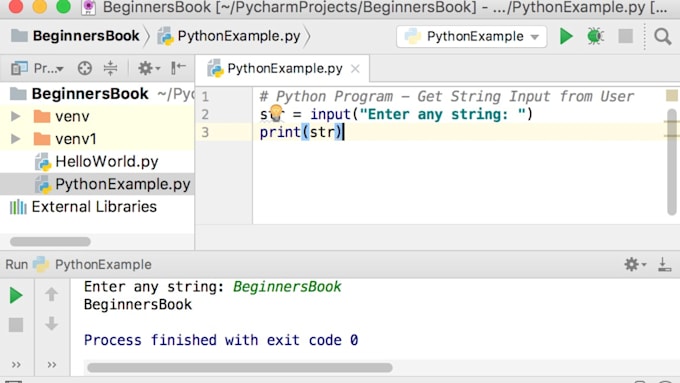Open Search Everywhere magnifier icon
The image size is (680, 383).
tap(663, 37)
